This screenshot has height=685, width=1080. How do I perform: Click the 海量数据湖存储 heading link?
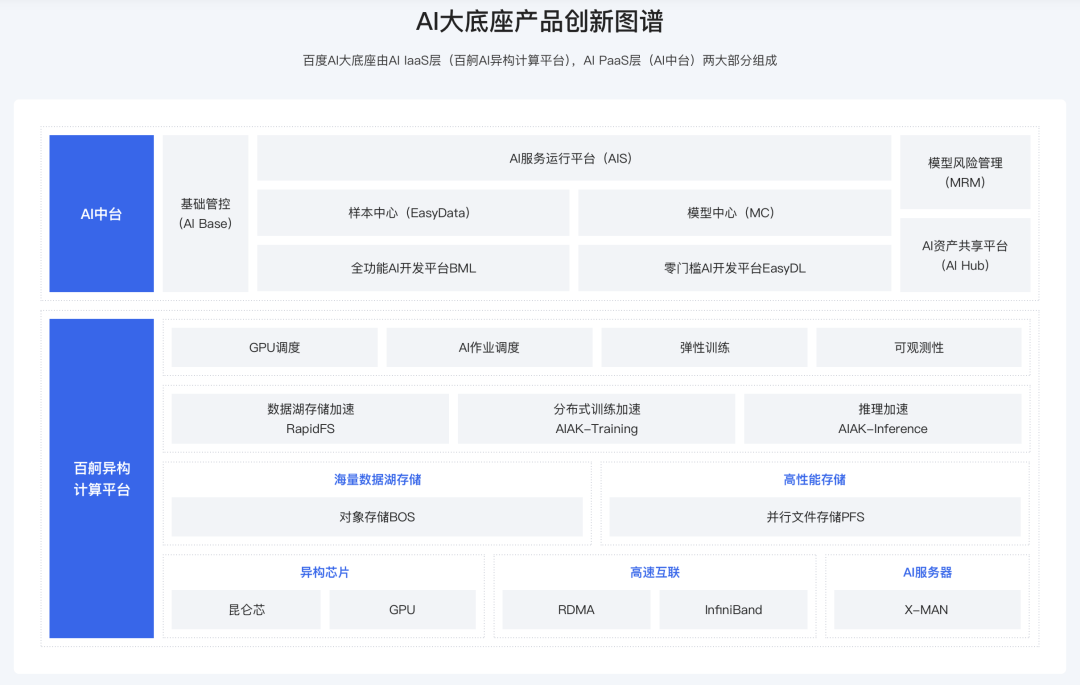(377, 479)
